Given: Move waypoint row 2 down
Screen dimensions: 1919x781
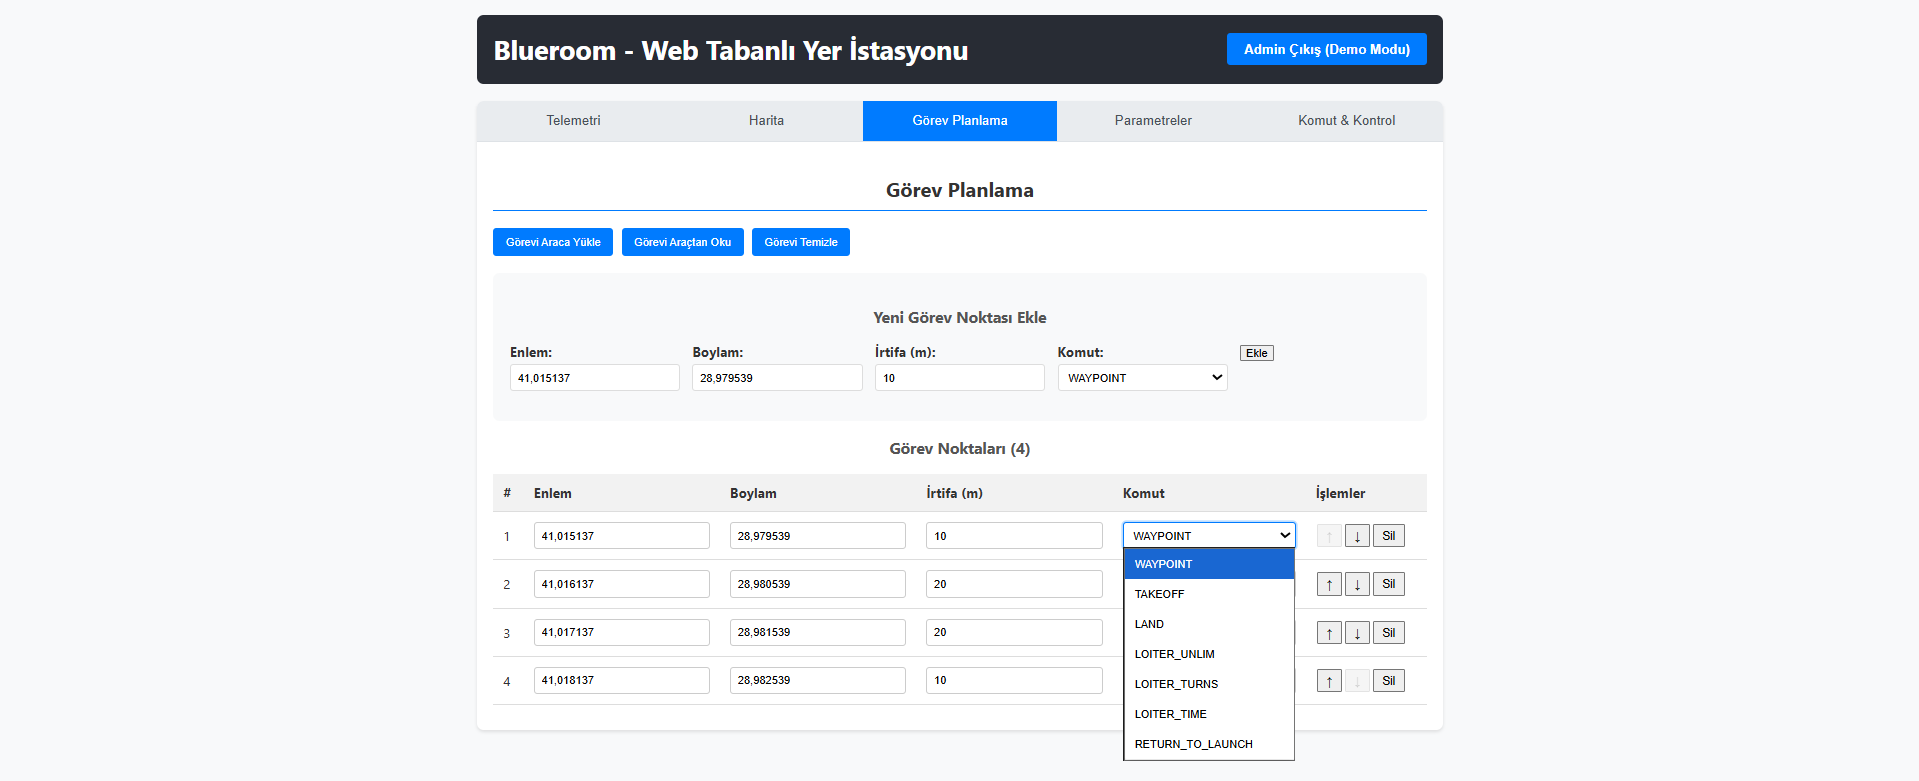Looking at the screenshot, I should pos(1357,584).
